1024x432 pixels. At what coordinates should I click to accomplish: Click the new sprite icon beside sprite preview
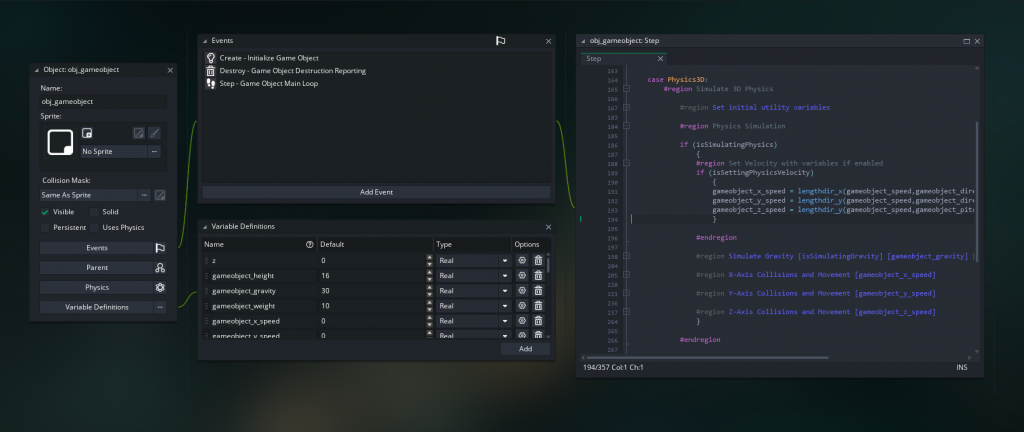[87, 133]
